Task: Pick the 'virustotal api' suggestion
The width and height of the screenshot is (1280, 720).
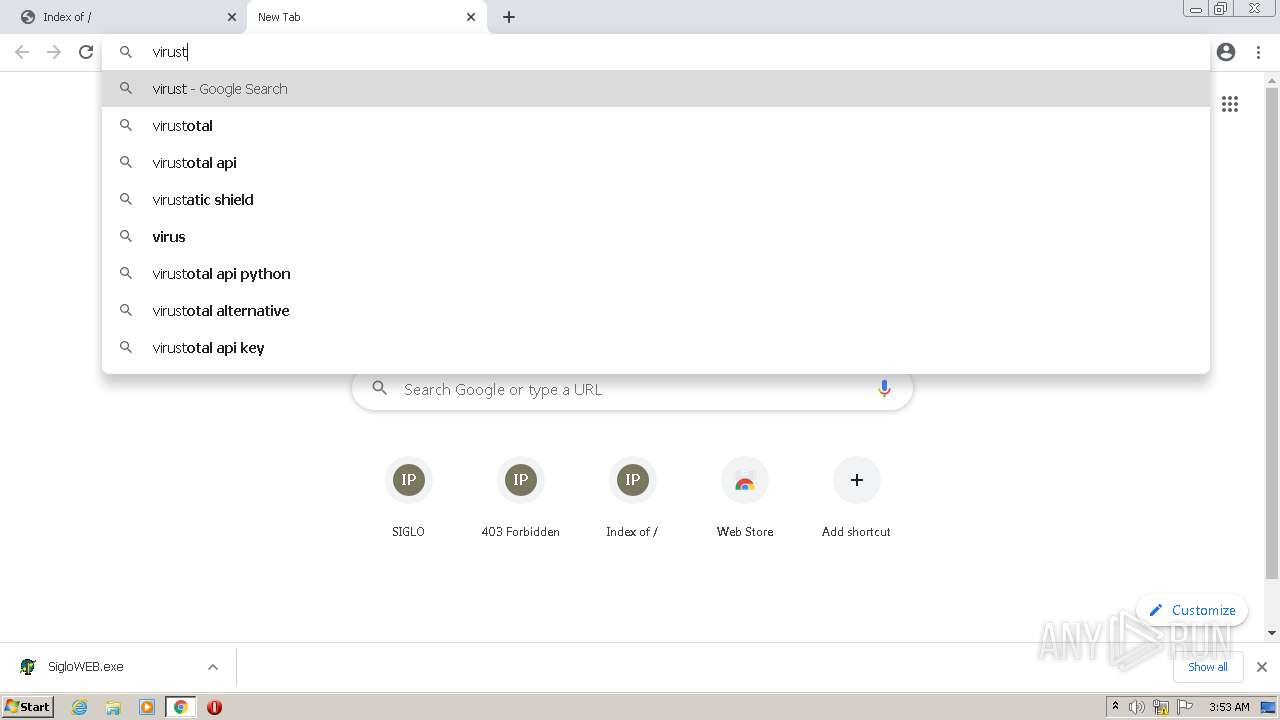Action: [656, 163]
